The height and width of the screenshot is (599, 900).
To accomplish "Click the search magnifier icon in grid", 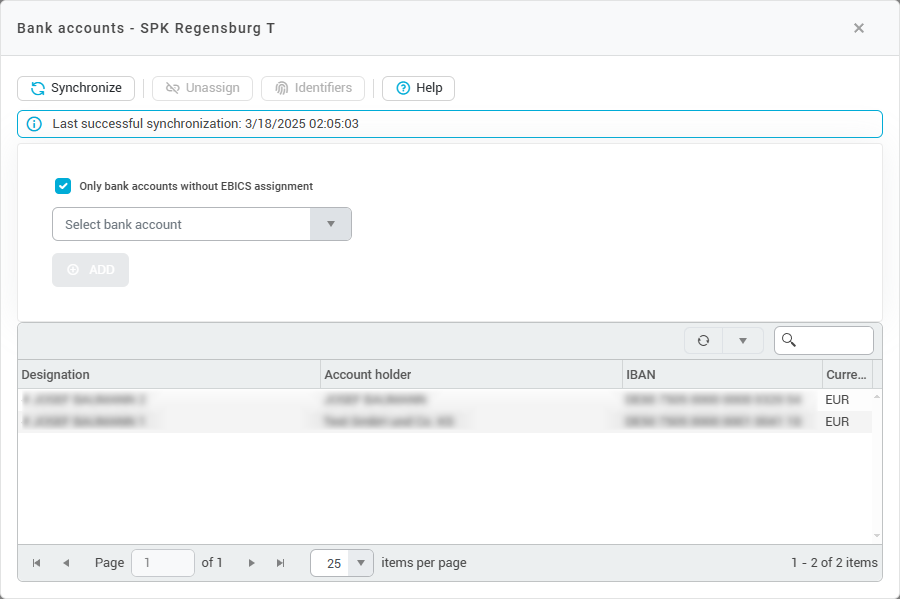I will click(789, 341).
